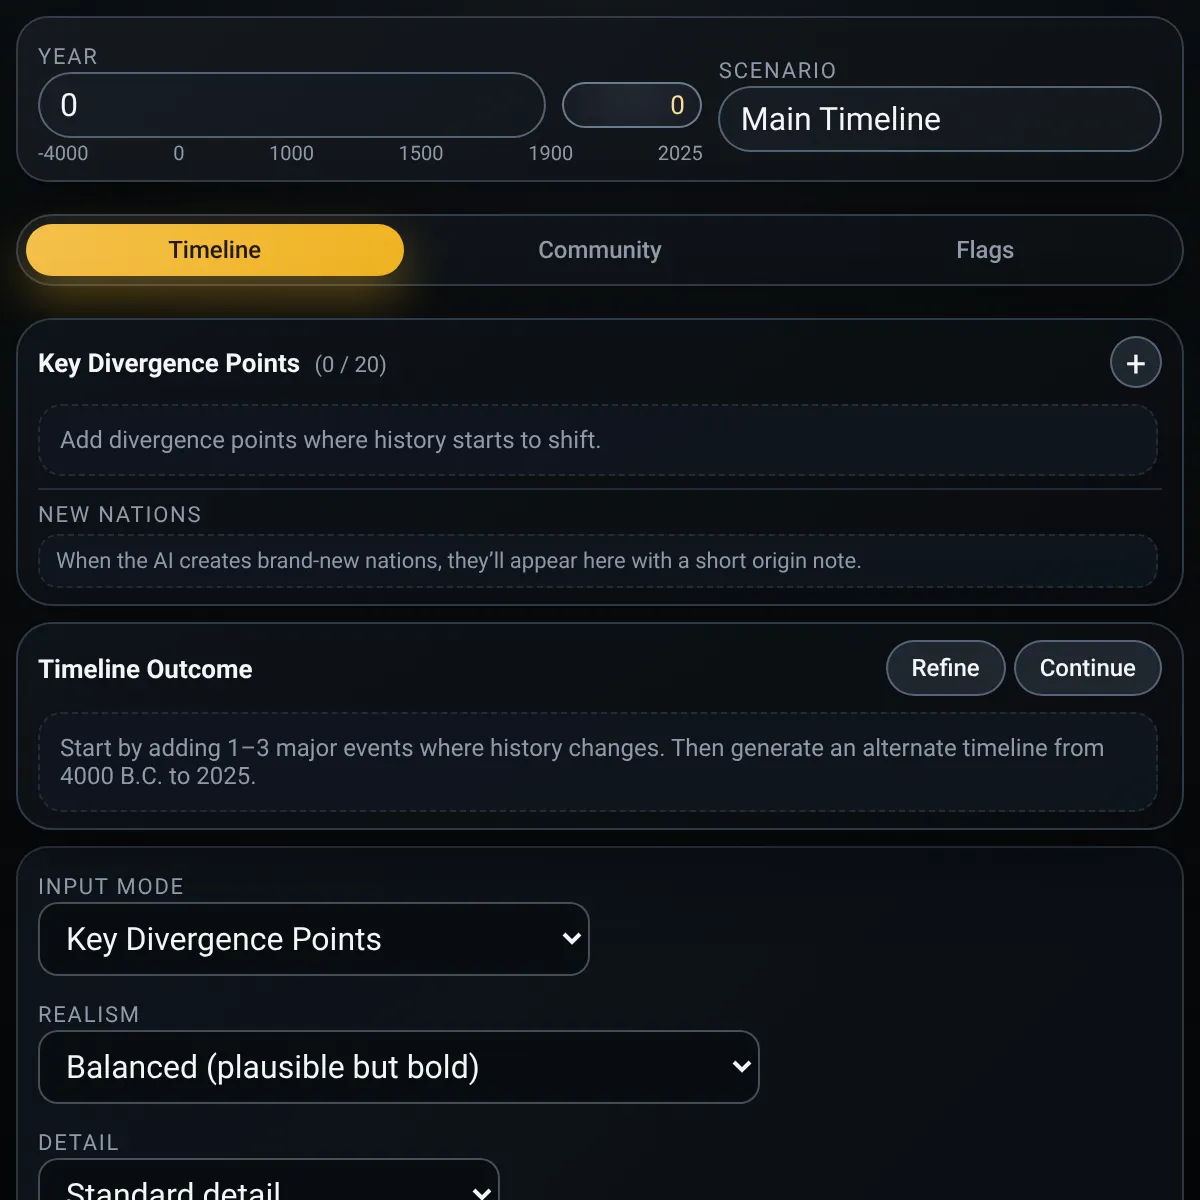Click the Continue button

coord(1087,668)
